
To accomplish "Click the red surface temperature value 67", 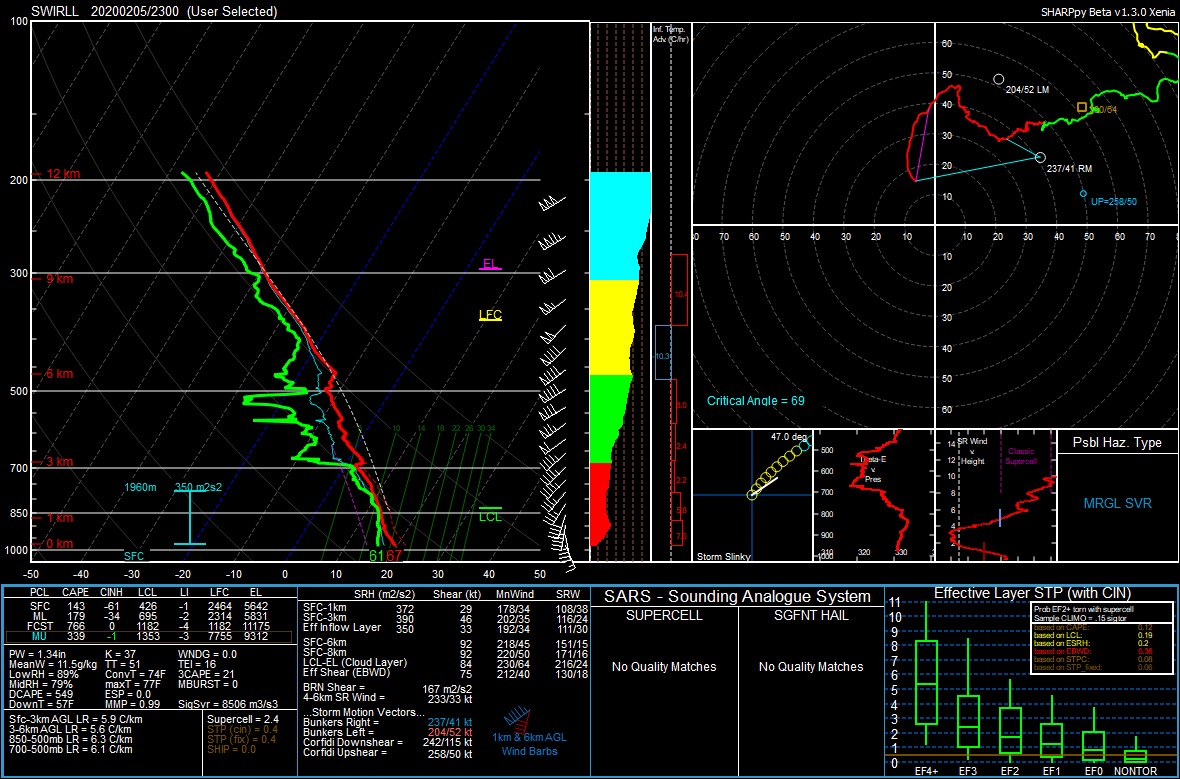I will coord(394,556).
